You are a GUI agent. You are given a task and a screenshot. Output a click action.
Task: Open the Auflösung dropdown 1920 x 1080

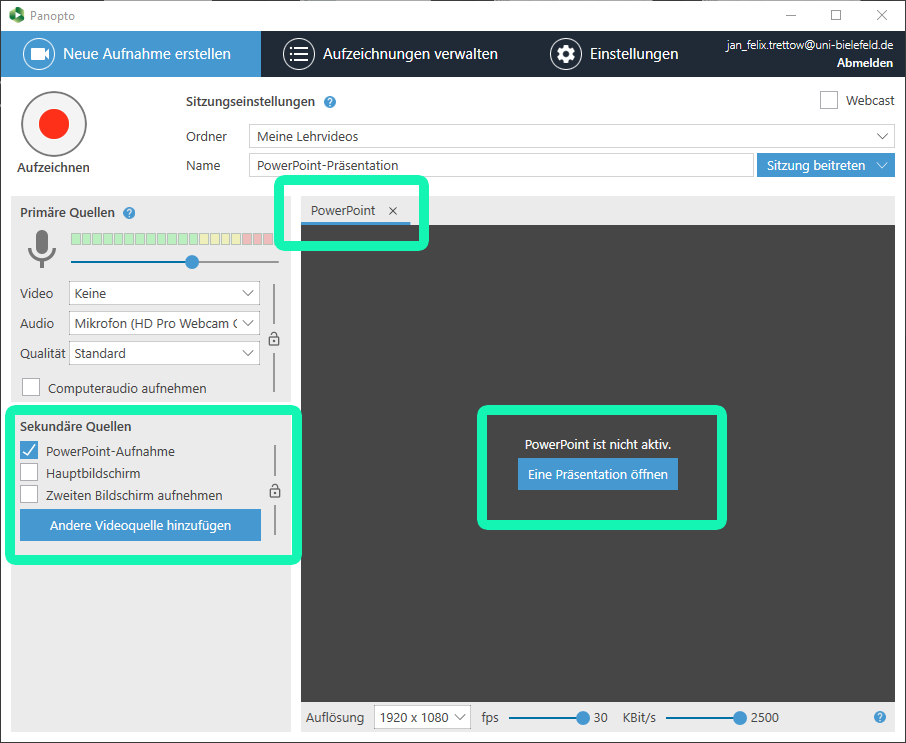point(422,717)
